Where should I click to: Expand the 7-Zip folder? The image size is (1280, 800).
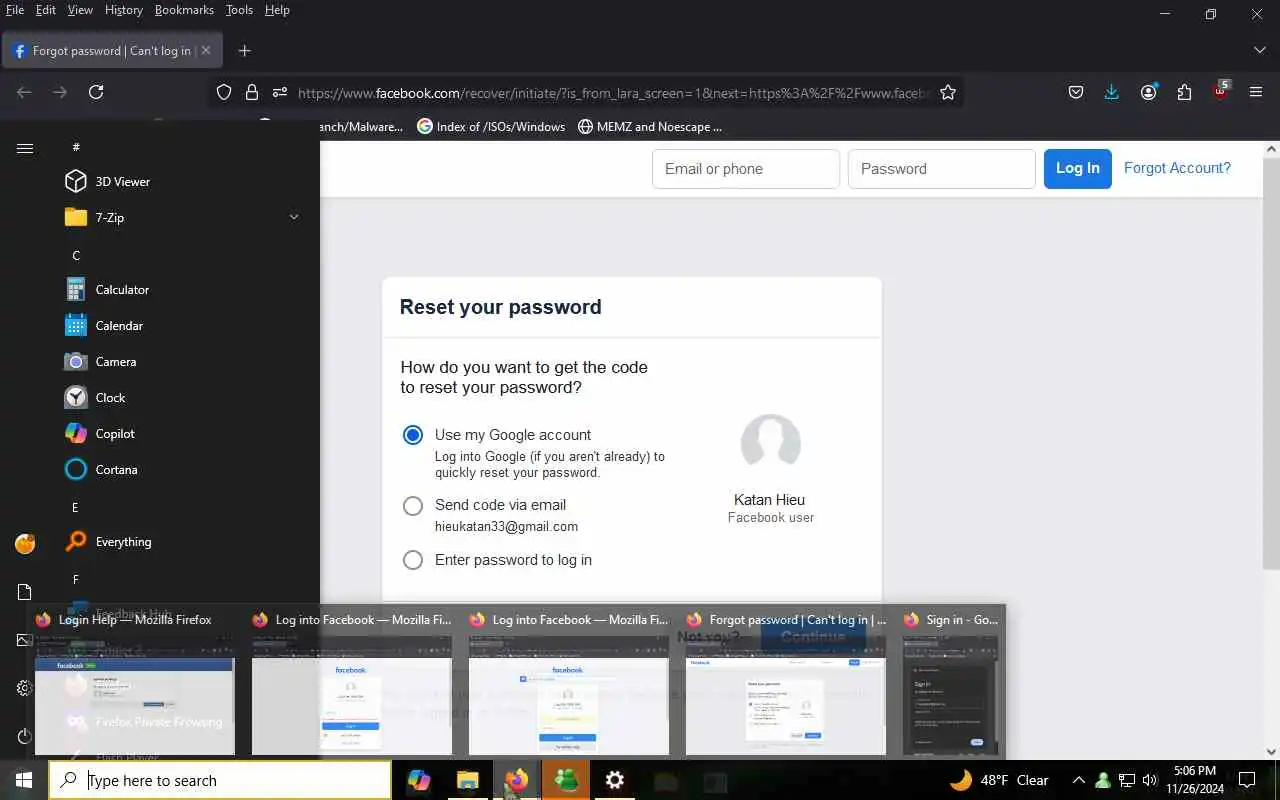coord(184,217)
